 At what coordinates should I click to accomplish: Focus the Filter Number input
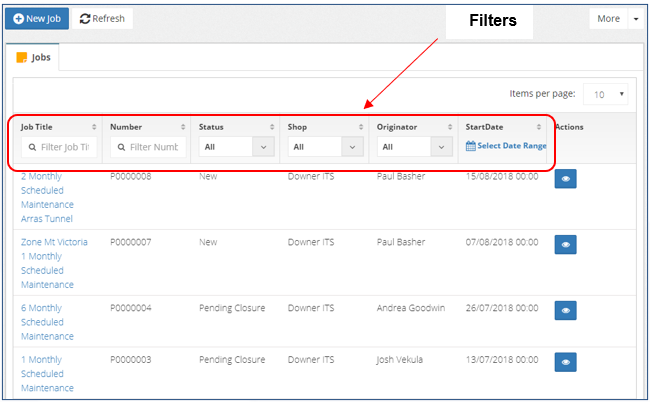[148, 147]
